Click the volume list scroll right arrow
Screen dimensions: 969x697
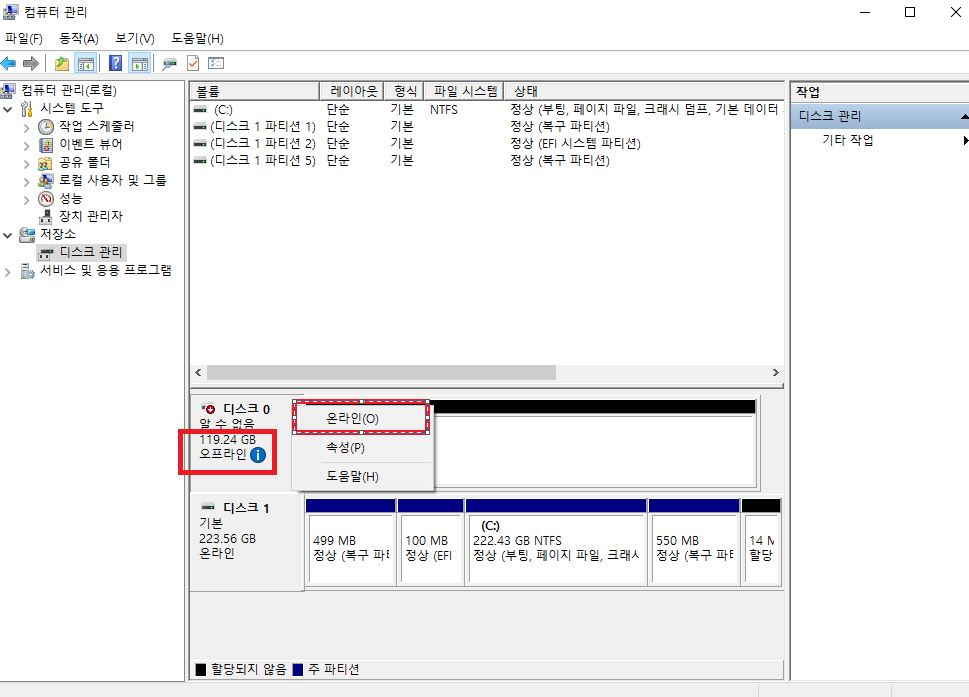point(776,373)
